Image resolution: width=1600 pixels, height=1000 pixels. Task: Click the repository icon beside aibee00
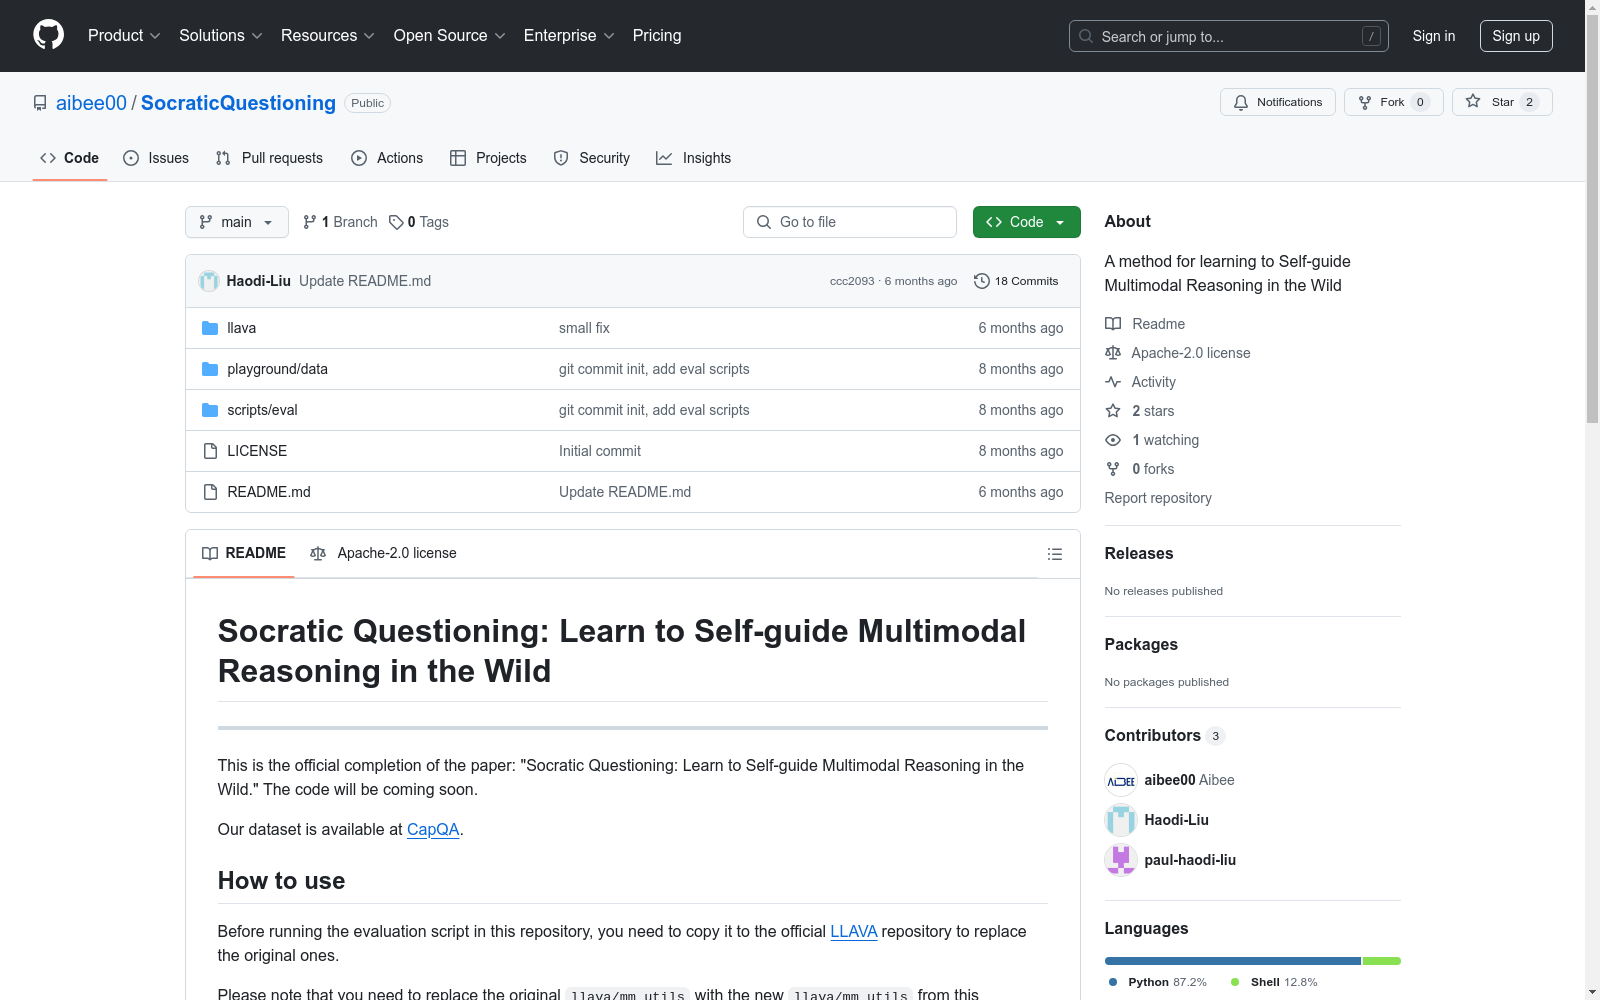pos(40,103)
